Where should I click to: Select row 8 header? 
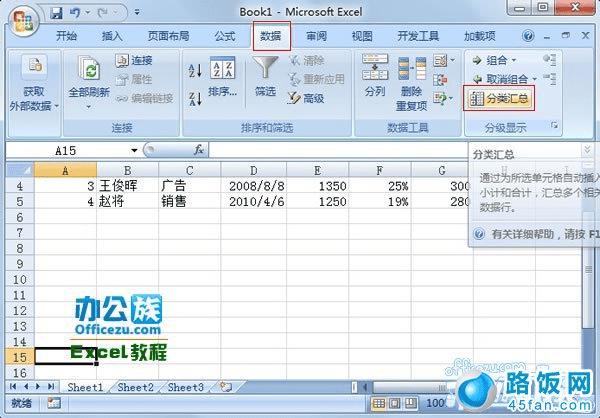(20, 248)
